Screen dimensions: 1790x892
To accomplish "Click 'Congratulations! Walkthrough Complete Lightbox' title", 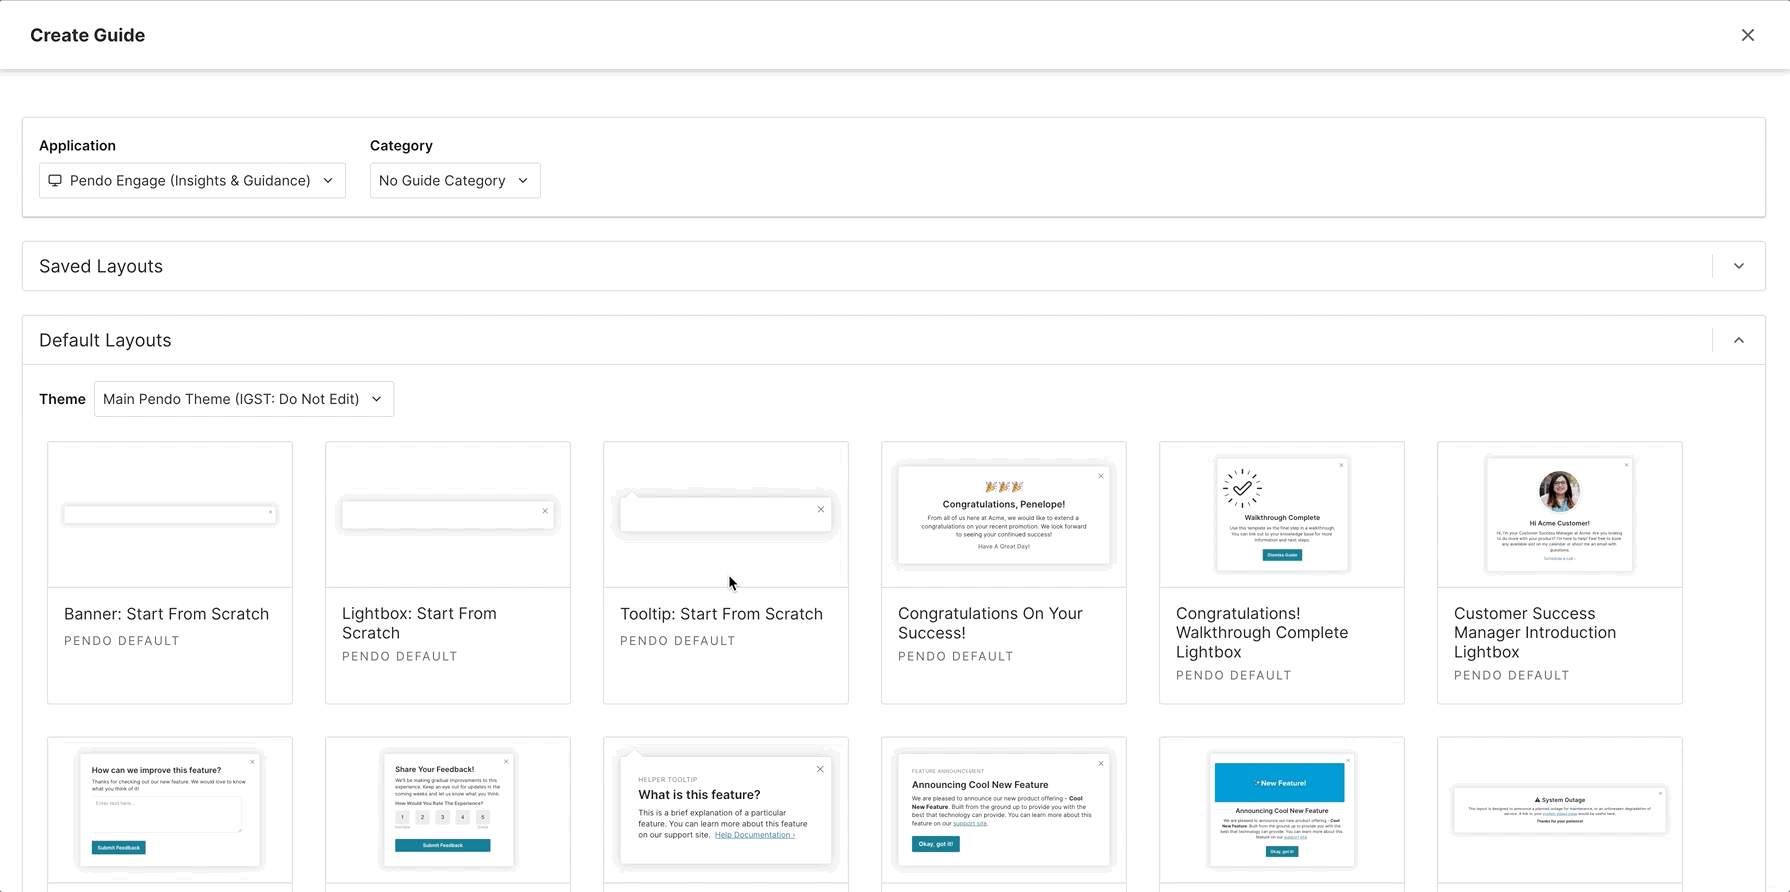I will click(1262, 633).
